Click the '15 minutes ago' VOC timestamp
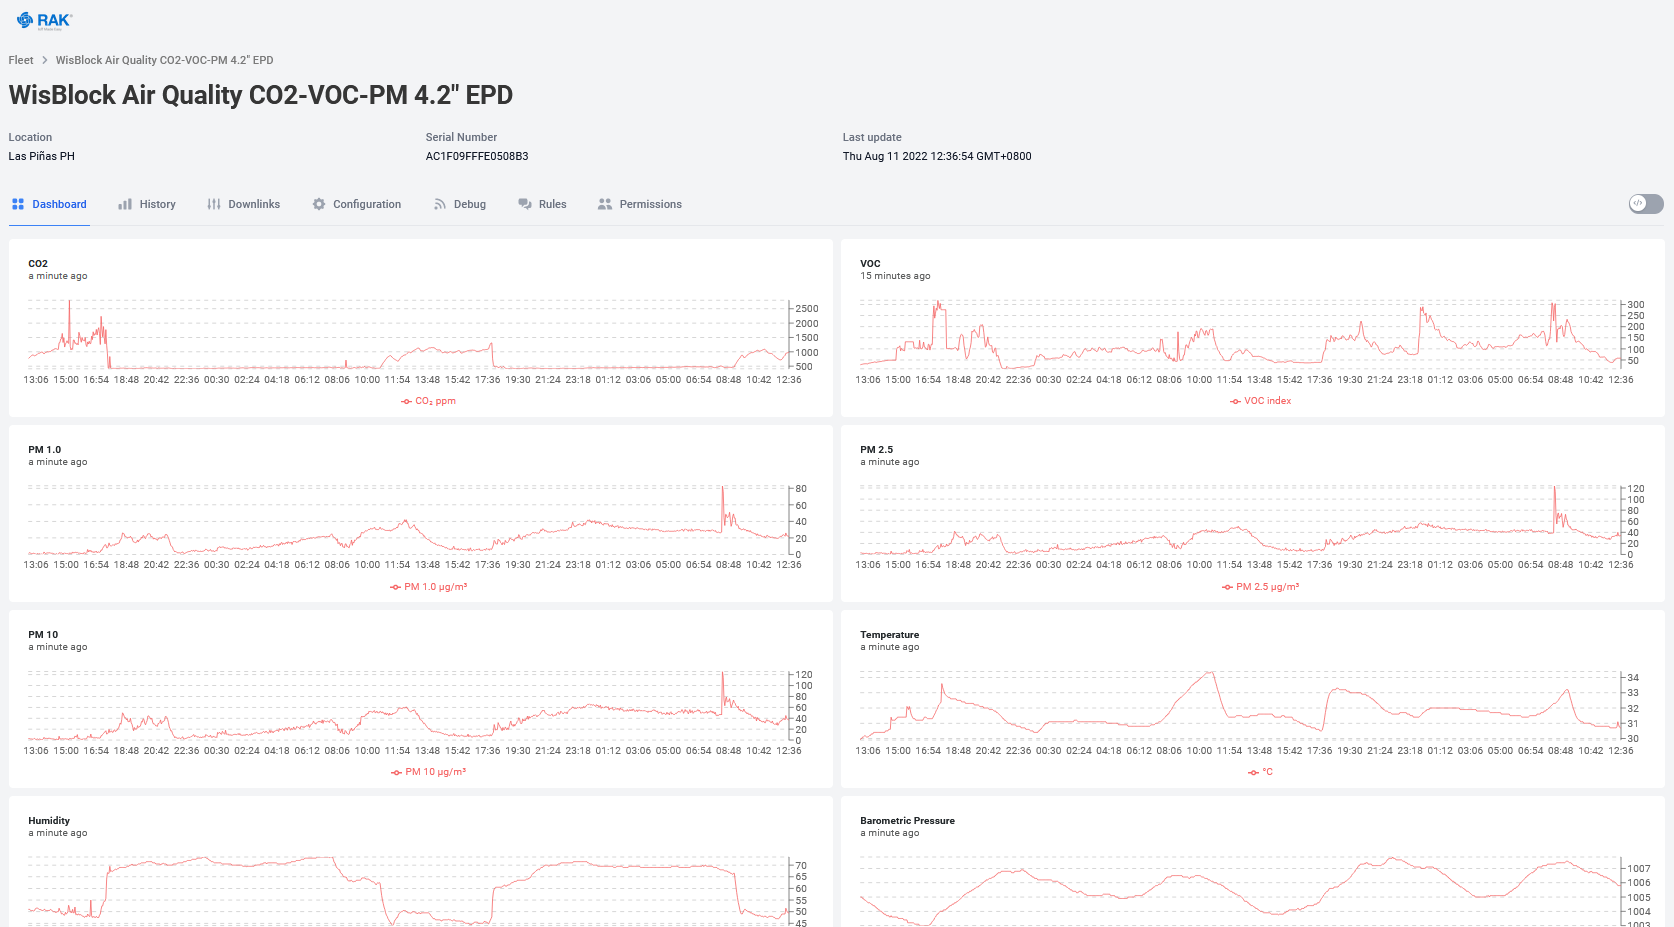 895,276
